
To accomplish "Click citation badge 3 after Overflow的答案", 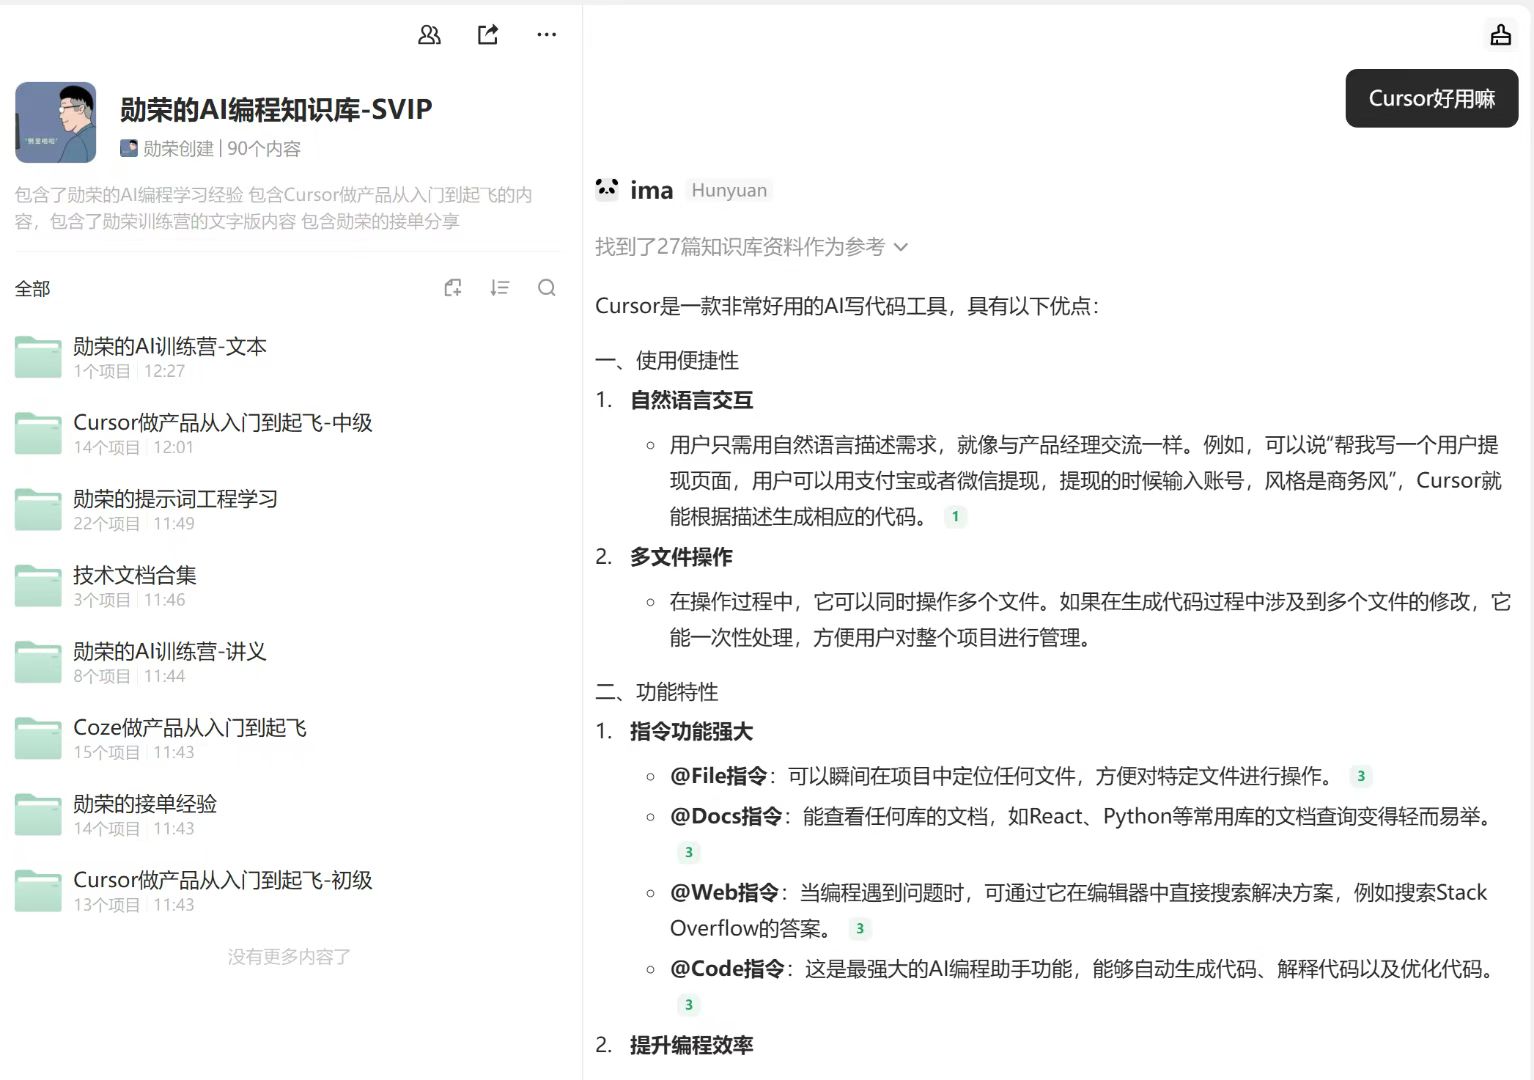I will pos(859,928).
